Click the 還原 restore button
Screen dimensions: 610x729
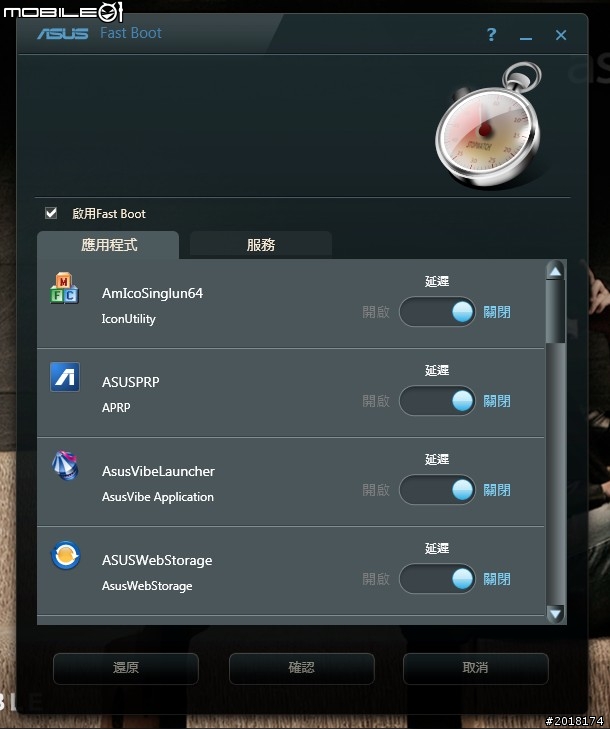[x=126, y=668]
